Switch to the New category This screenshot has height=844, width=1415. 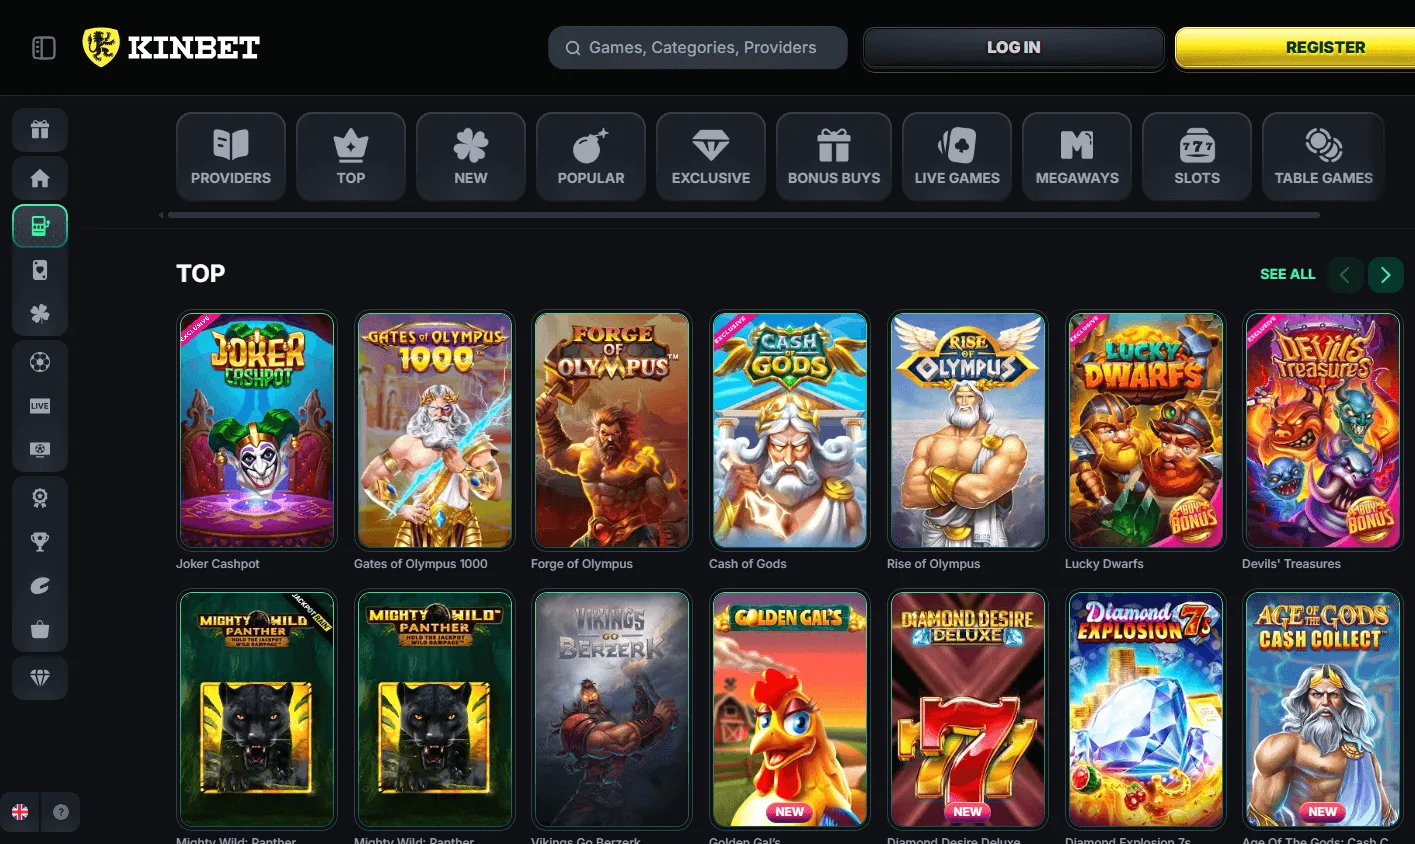tap(471, 157)
